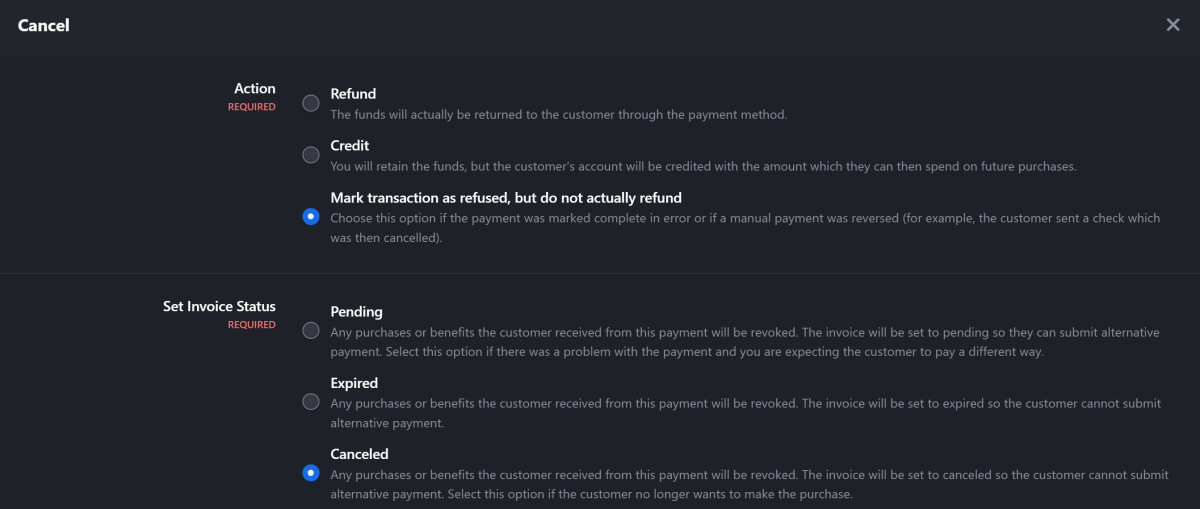Click the Cancel dialog title
1200x509 pixels.
[44, 26]
